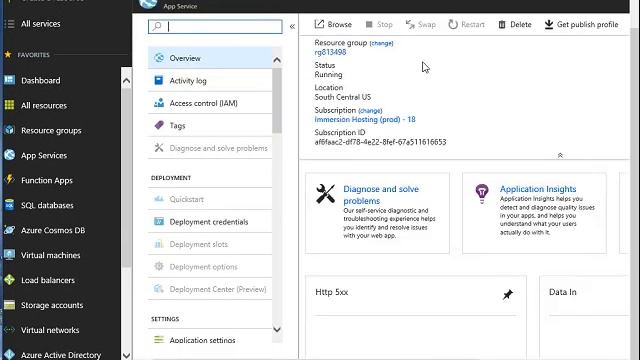Open Deployment slots menu item
This screenshot has width=640, height=360.
[210, 244]
